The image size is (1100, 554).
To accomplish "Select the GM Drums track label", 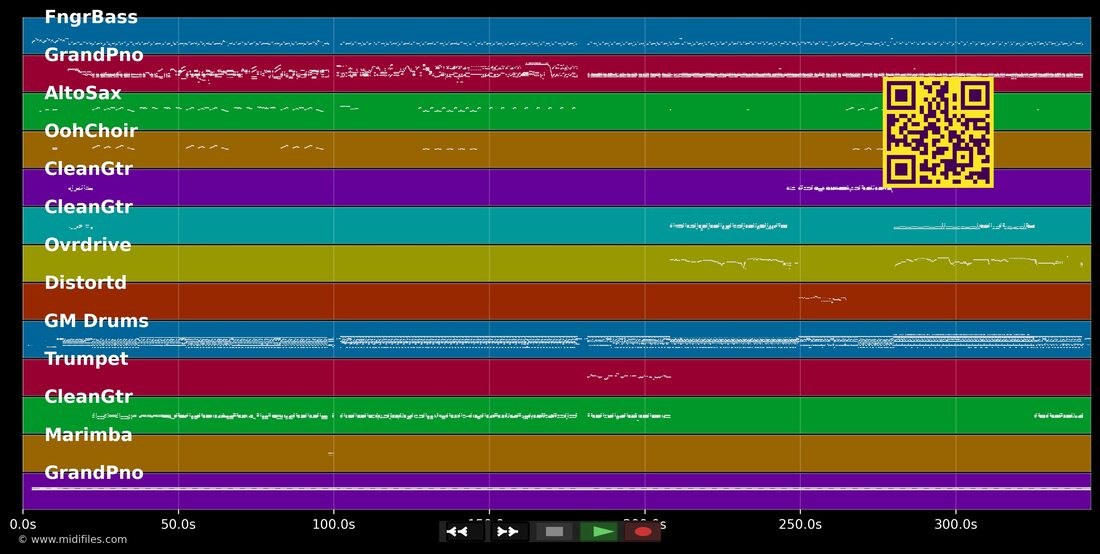I will (x=97, y=320).
